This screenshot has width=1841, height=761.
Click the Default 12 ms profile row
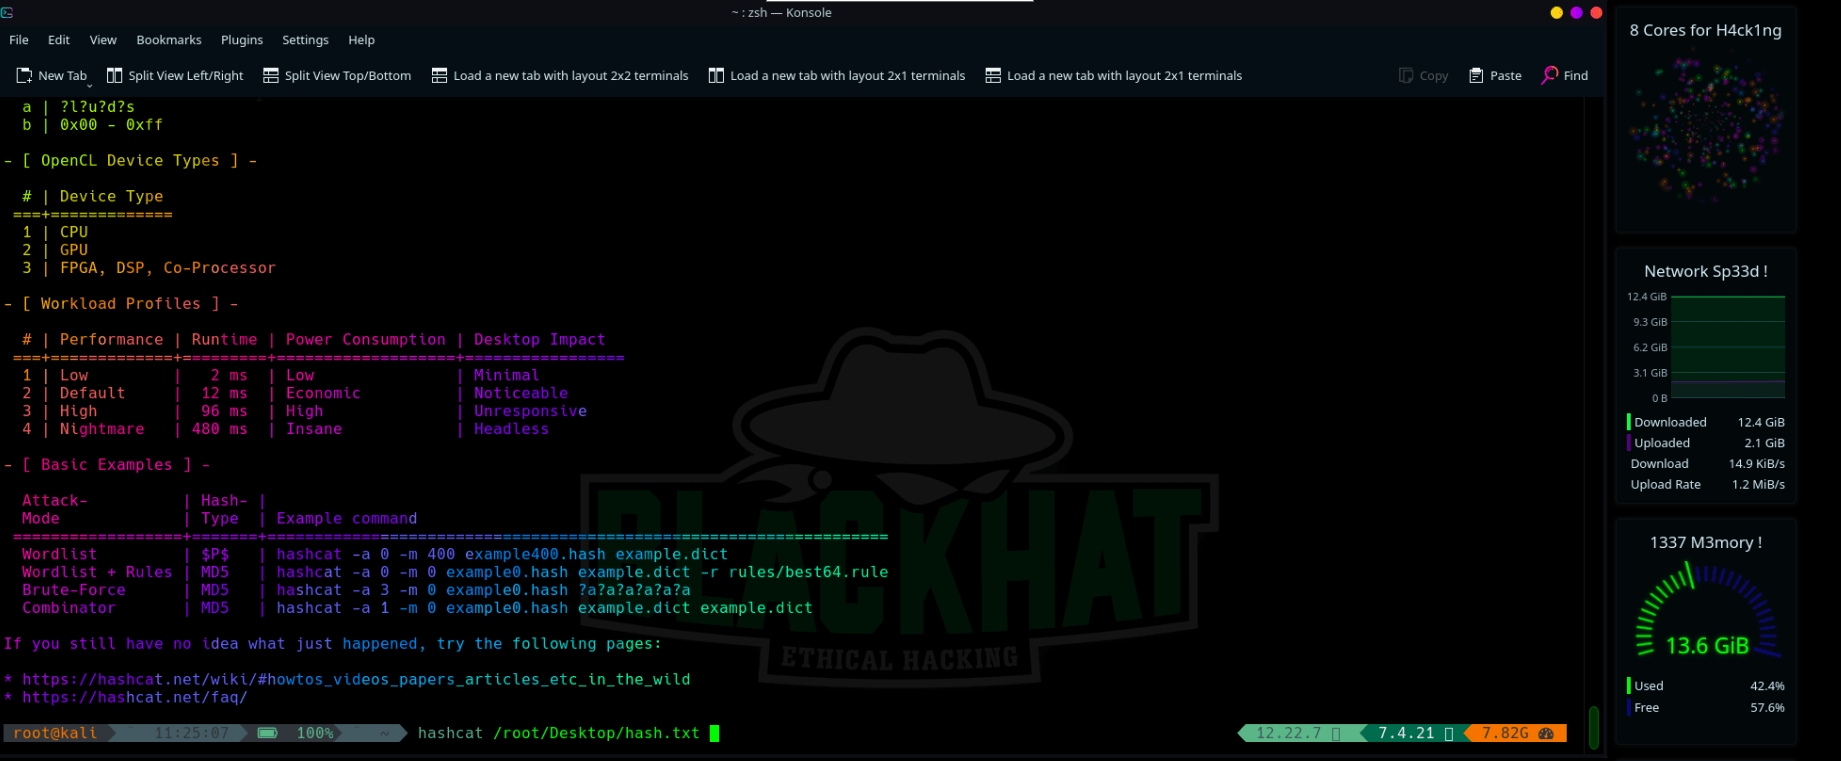pyautogui.click(x=295, y=393)
